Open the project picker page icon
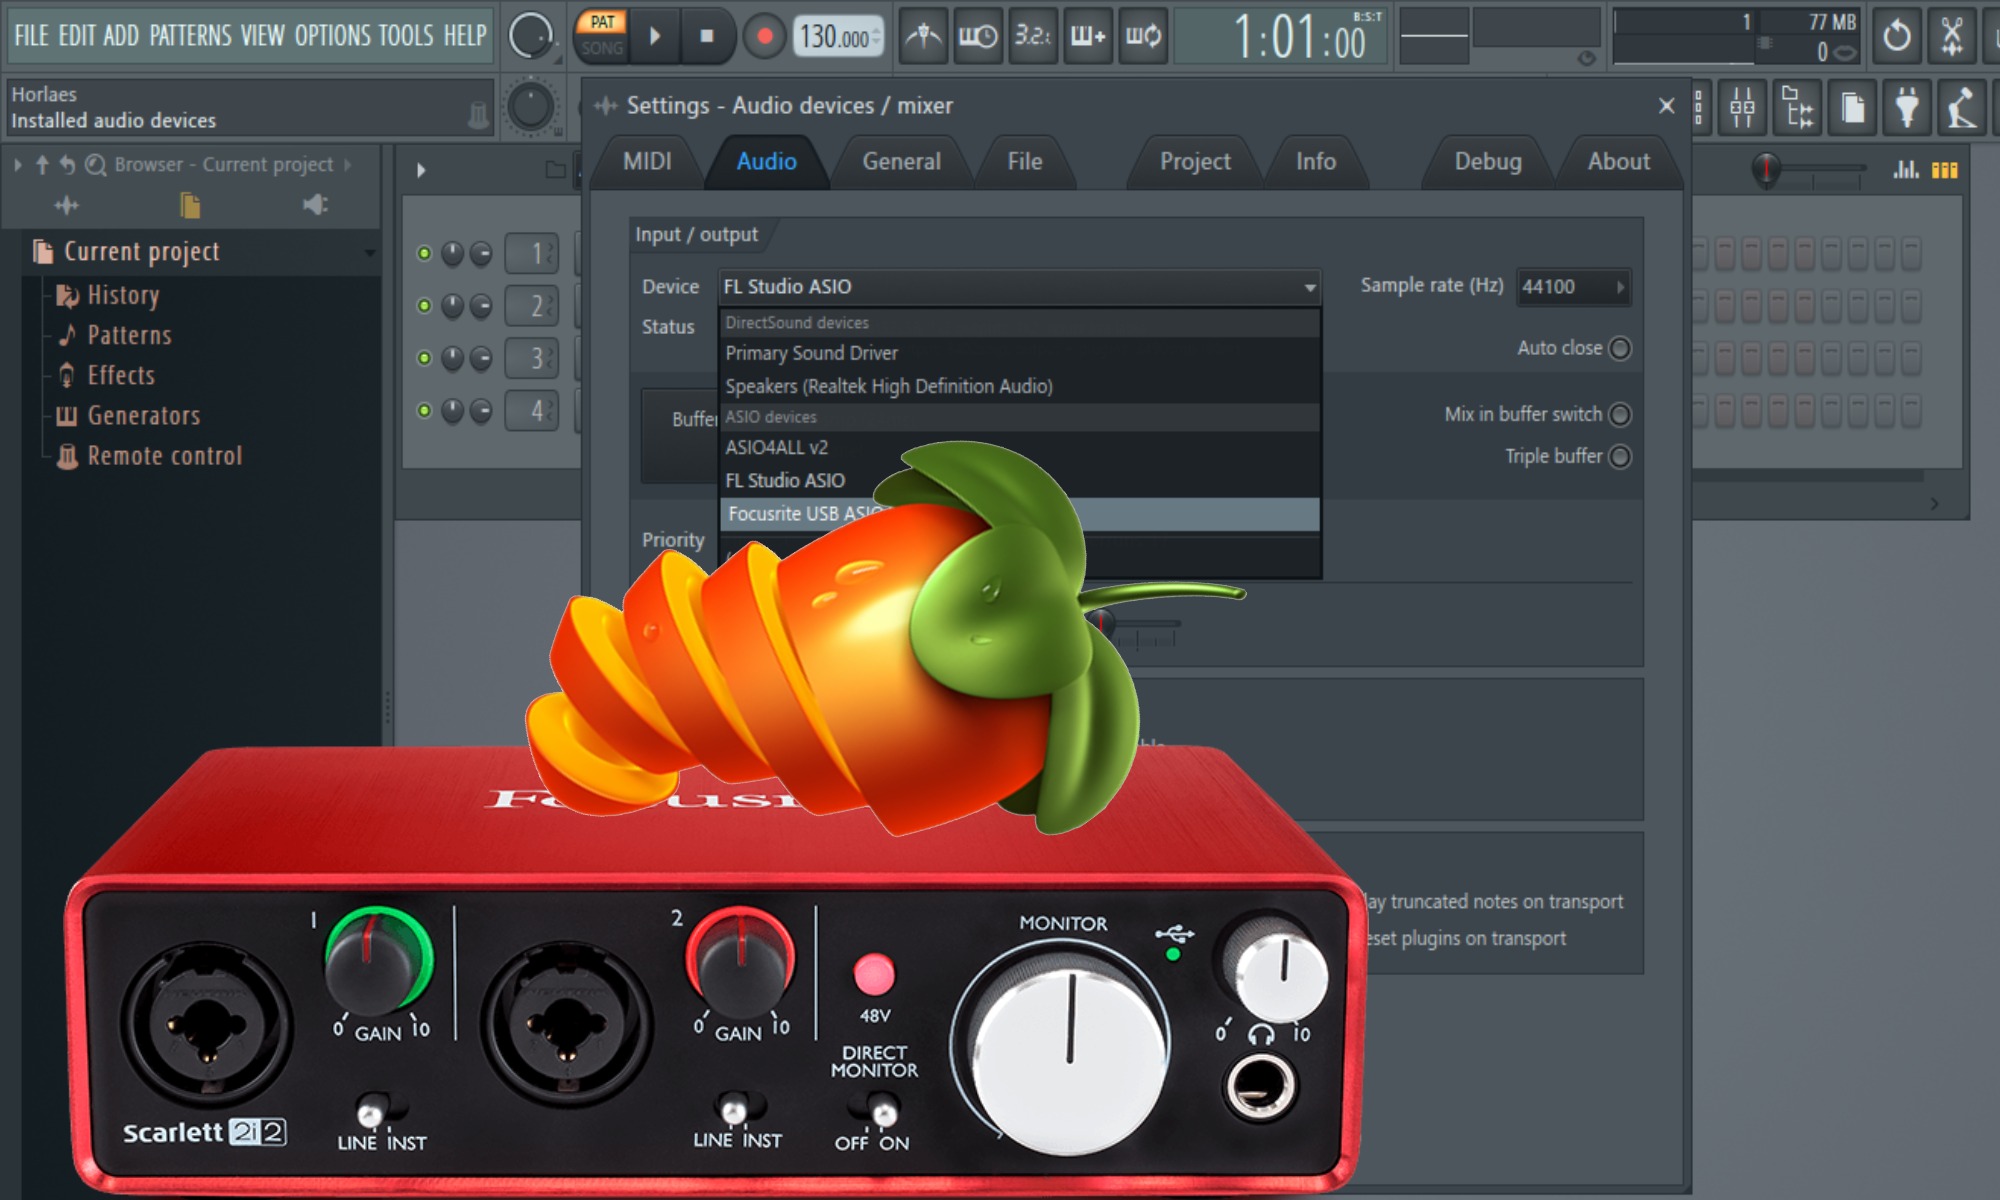This screenshot has width=2000, height=1200. coord(1852,107)
